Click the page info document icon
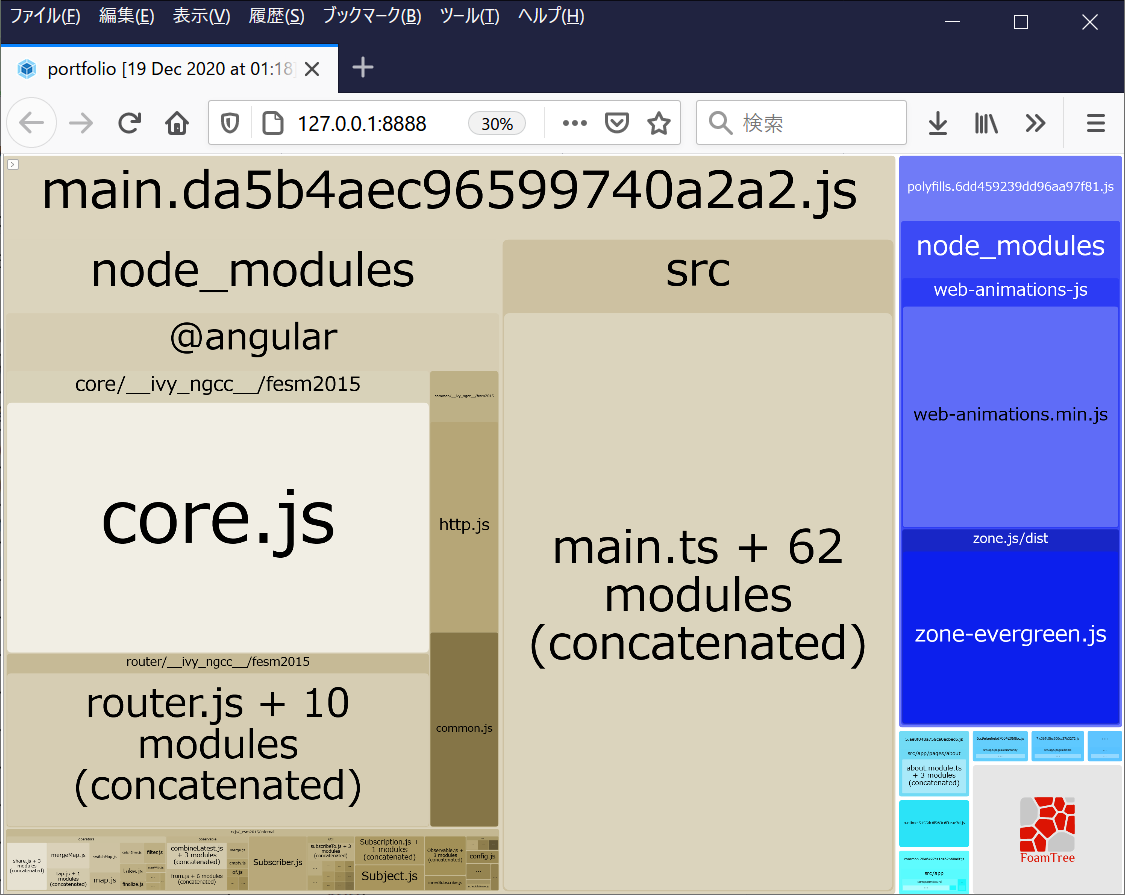 273,123
